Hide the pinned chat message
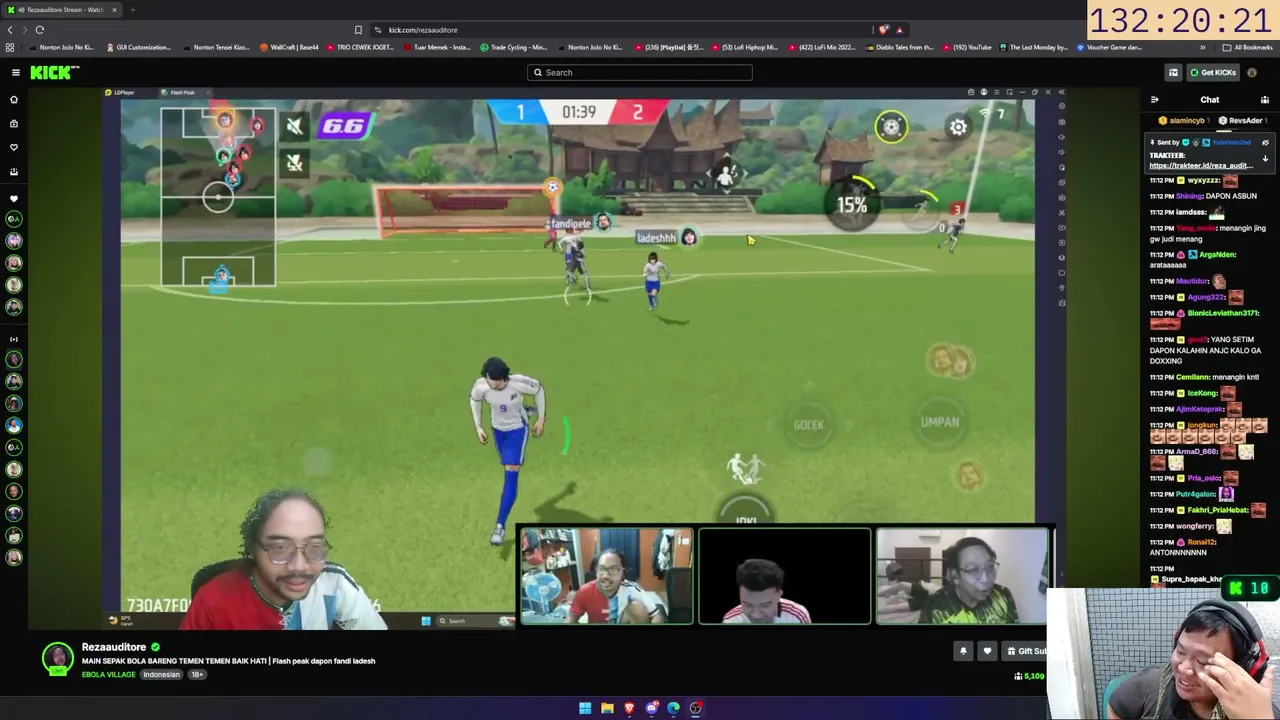The image size is (1280, 720). pyautogui.click(x=1265, y=143)
